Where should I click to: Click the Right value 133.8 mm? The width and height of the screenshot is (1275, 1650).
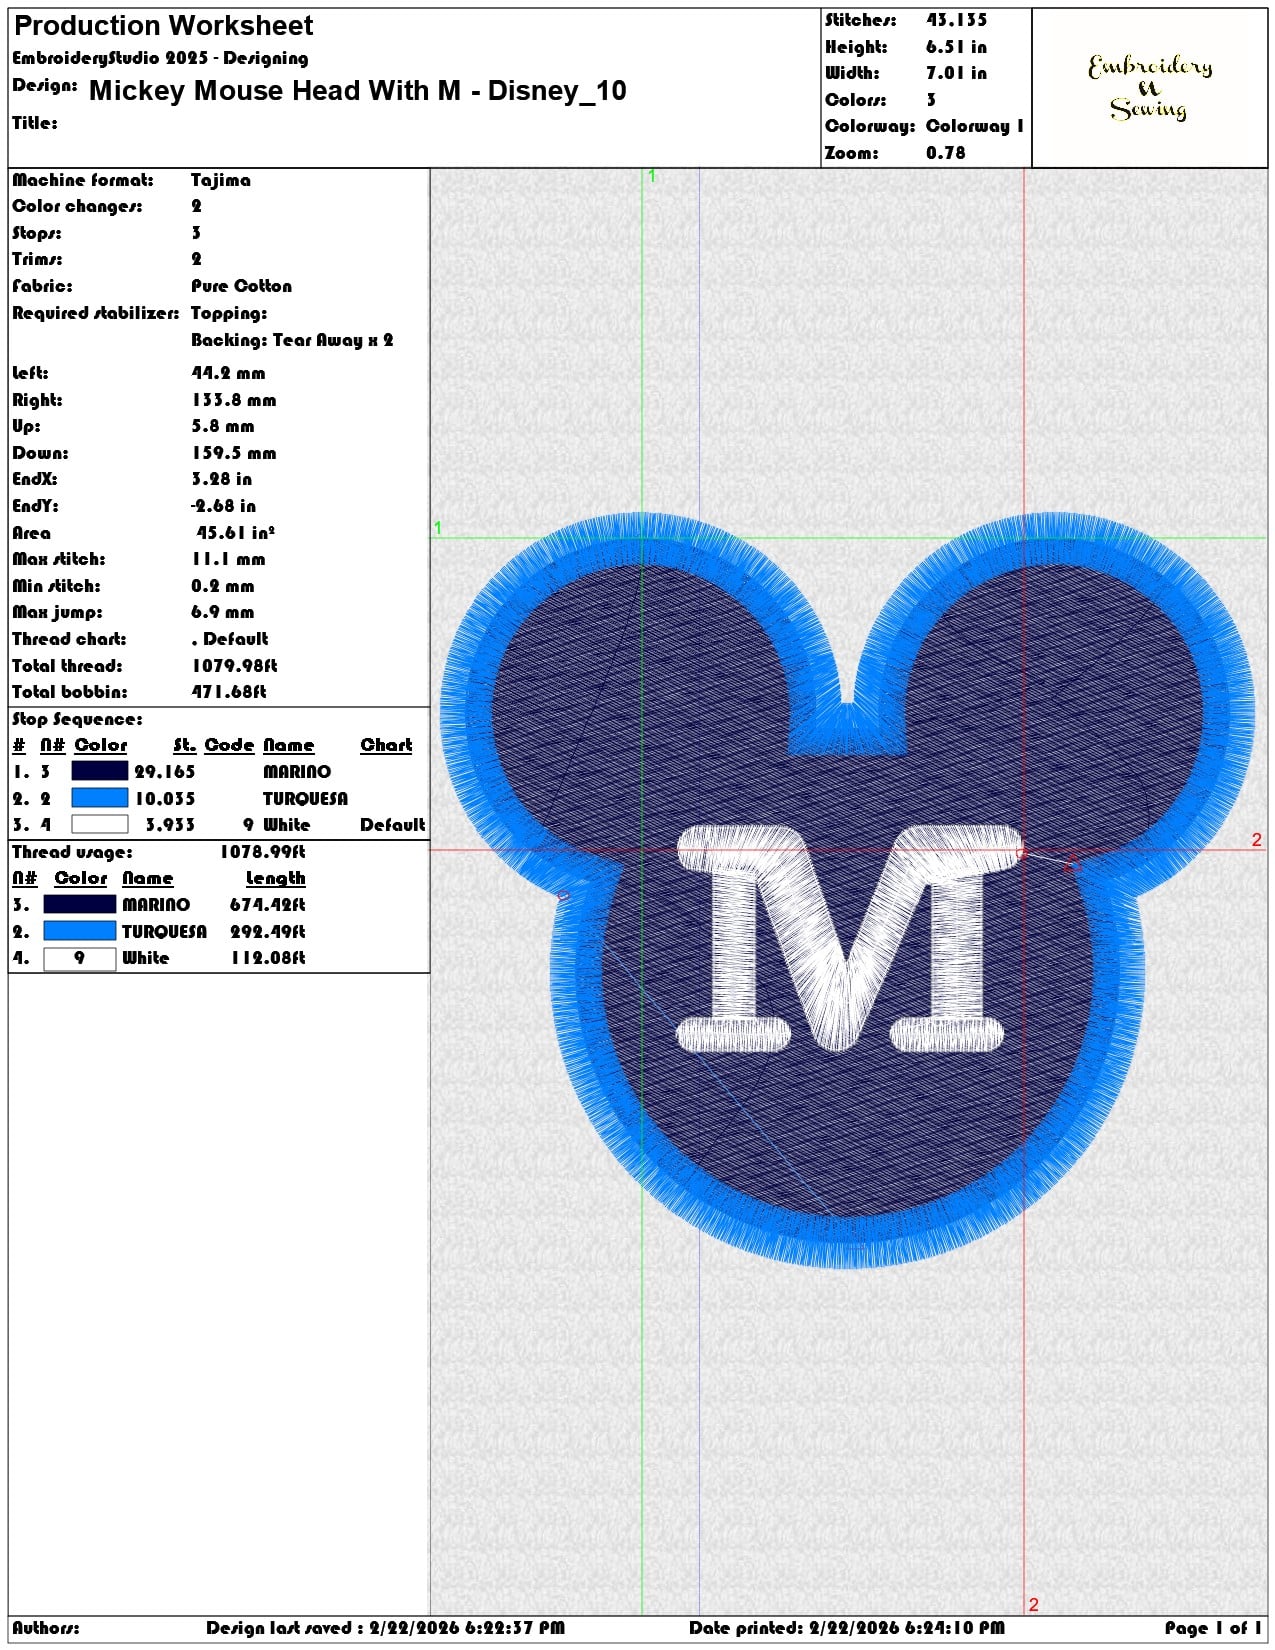pos(234,400)
